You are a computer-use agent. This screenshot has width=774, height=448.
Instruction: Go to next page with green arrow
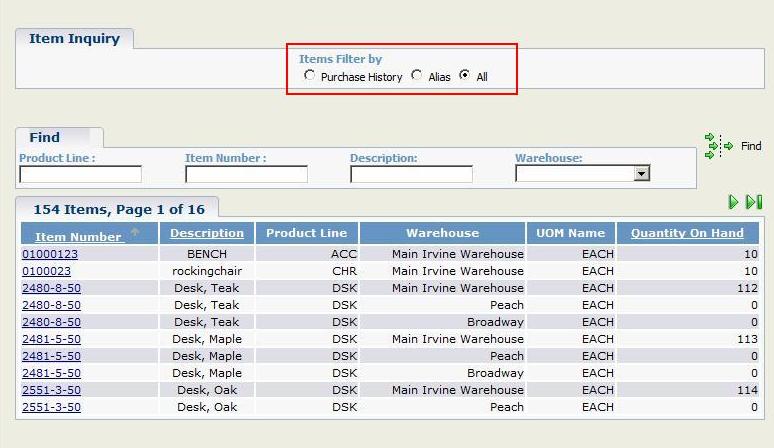coord(734,203)
